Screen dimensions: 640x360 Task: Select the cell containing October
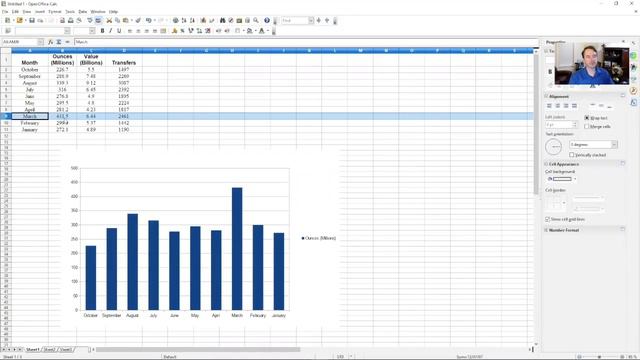pos(30,70)
